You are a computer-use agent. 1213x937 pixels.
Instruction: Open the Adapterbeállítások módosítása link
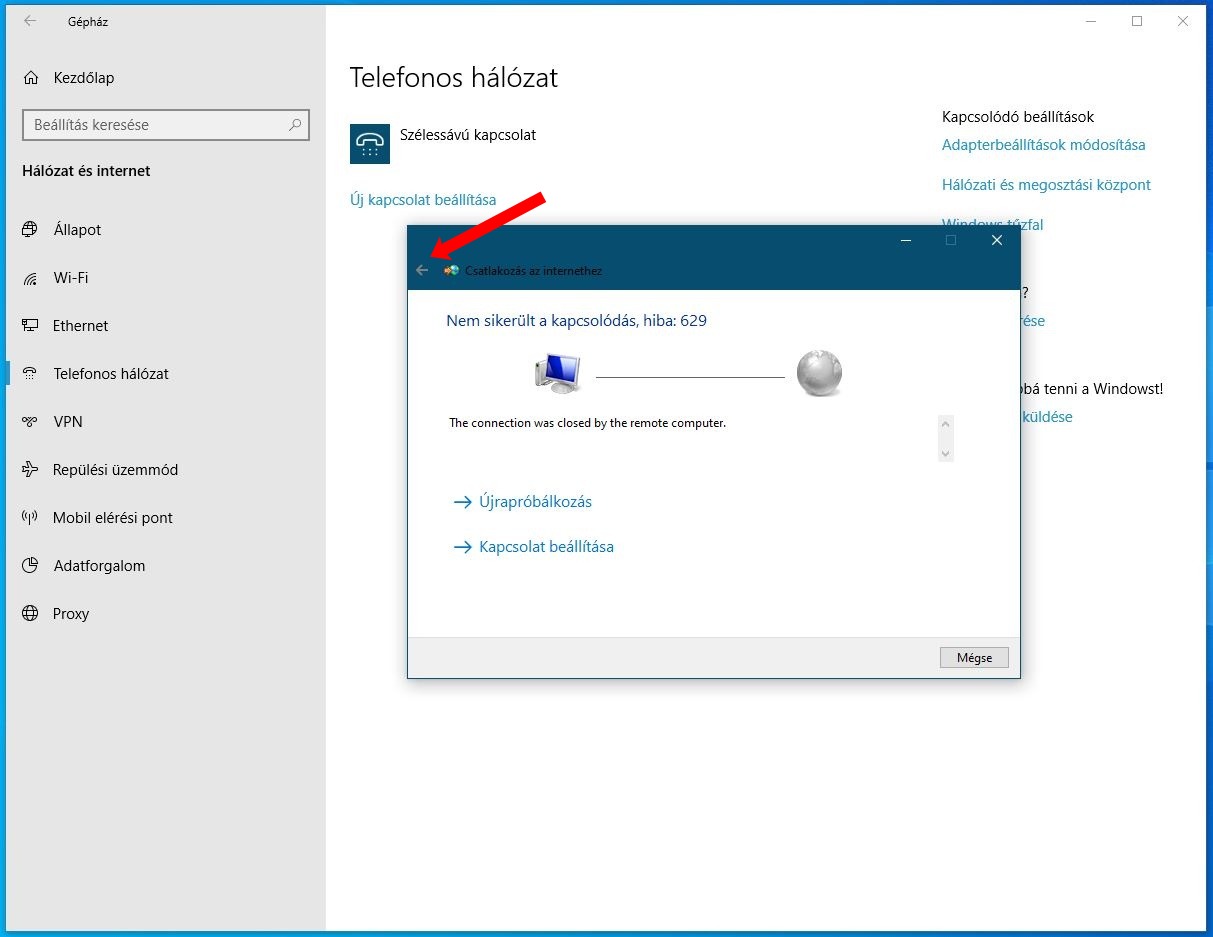[x=1043, y=145]
